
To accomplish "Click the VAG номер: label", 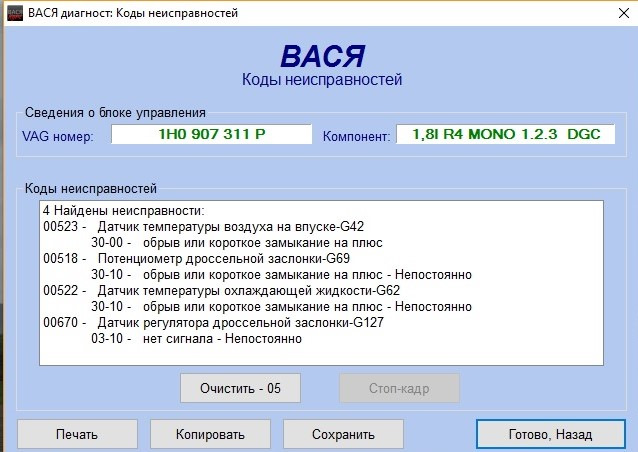I will 58,136.
